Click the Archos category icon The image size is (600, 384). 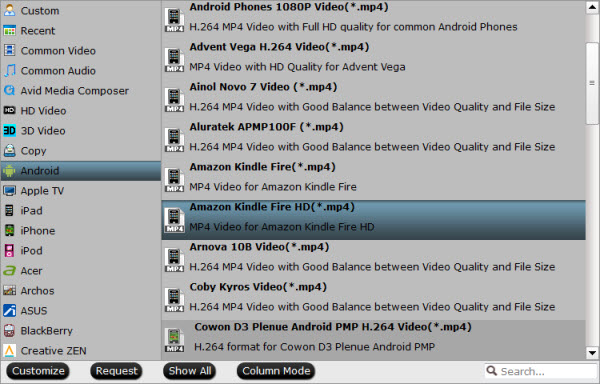coord(9,290)
